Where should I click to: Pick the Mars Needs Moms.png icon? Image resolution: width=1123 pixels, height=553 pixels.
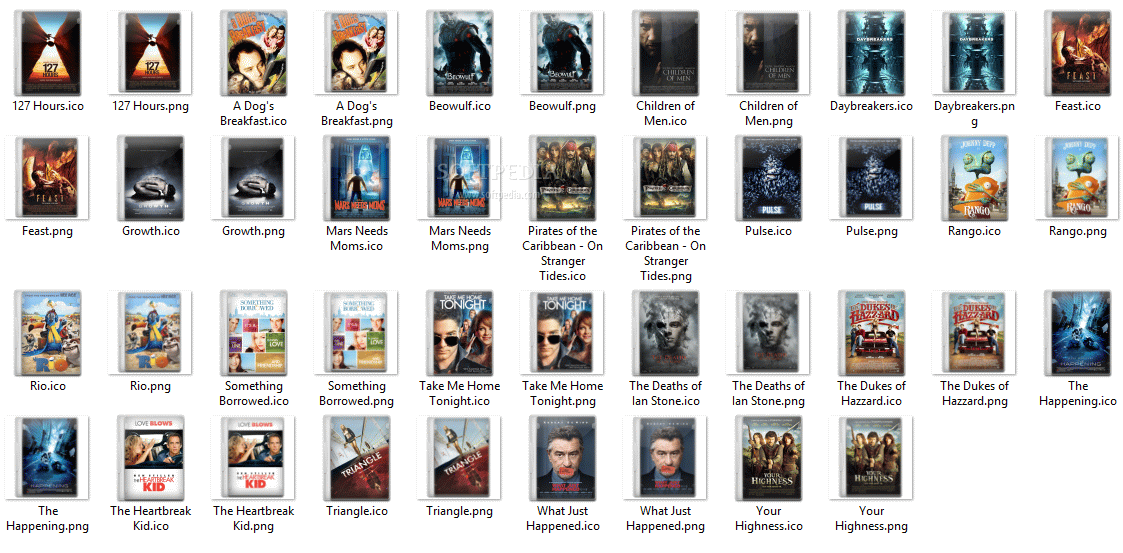tap(460, 178)
